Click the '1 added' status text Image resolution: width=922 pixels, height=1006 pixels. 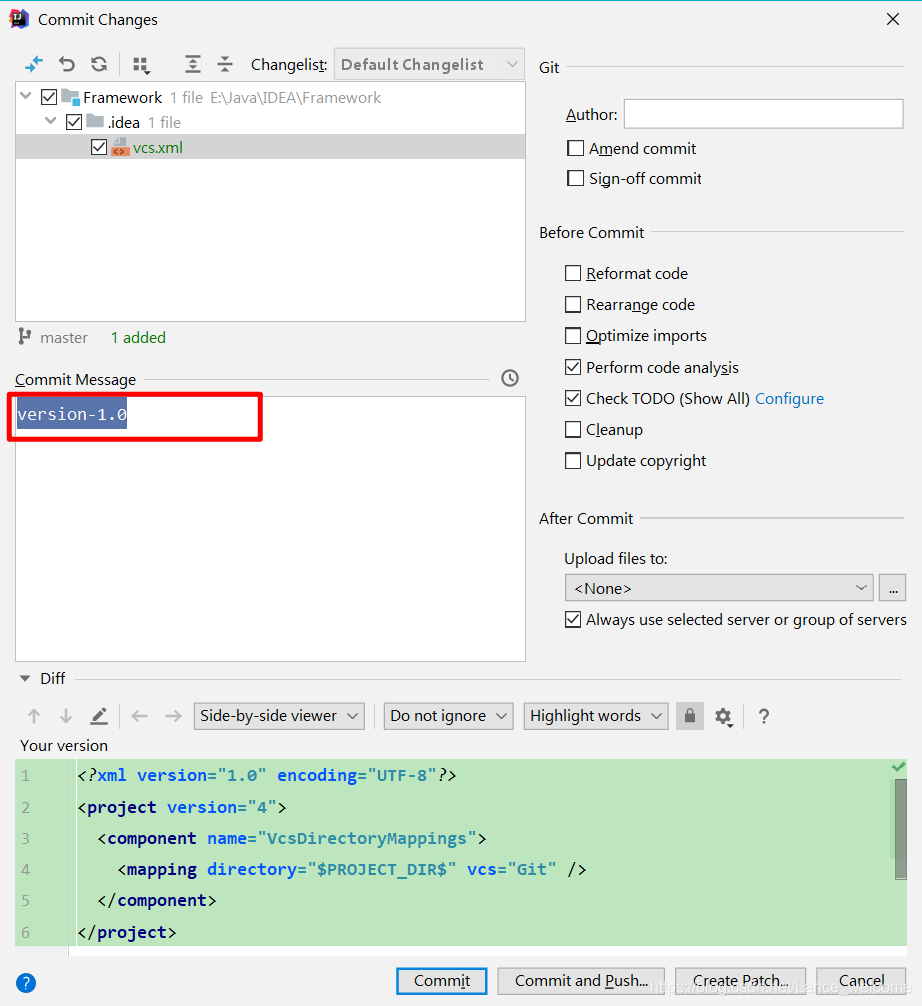point(138,337)
